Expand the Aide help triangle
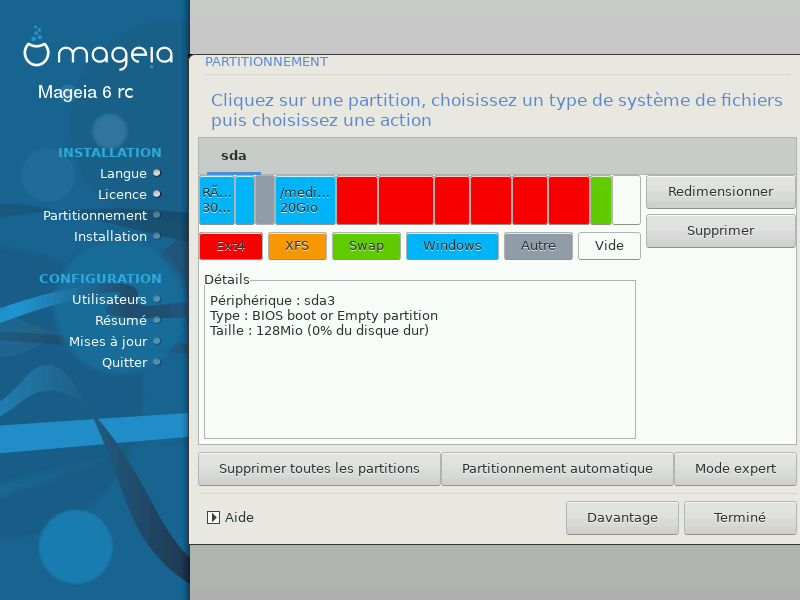The width and height of the screenshot is (800, 600). click(213, 517)
